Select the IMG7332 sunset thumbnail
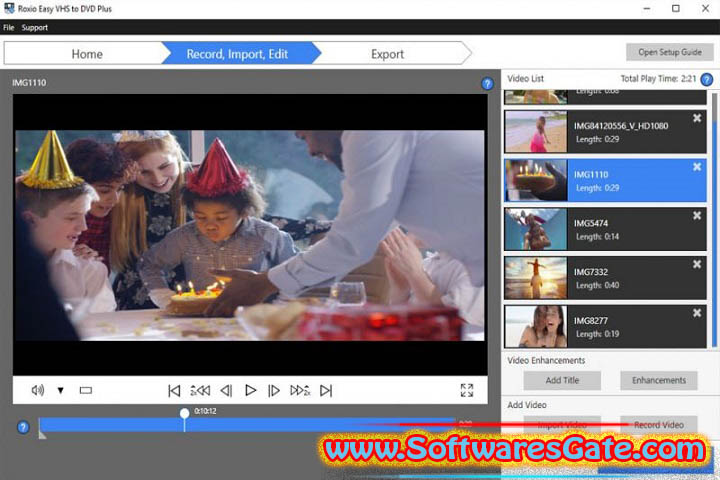Image resolution: width=720 pixels, height=480 pixels. (536, 277)
